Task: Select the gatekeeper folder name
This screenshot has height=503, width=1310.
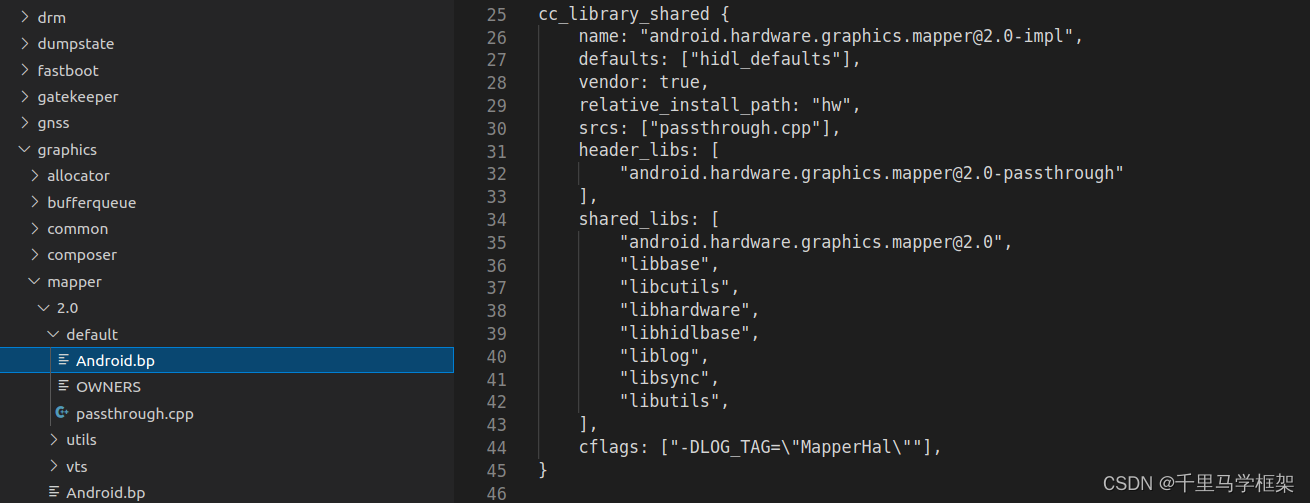Action: (x=78, y=97)
